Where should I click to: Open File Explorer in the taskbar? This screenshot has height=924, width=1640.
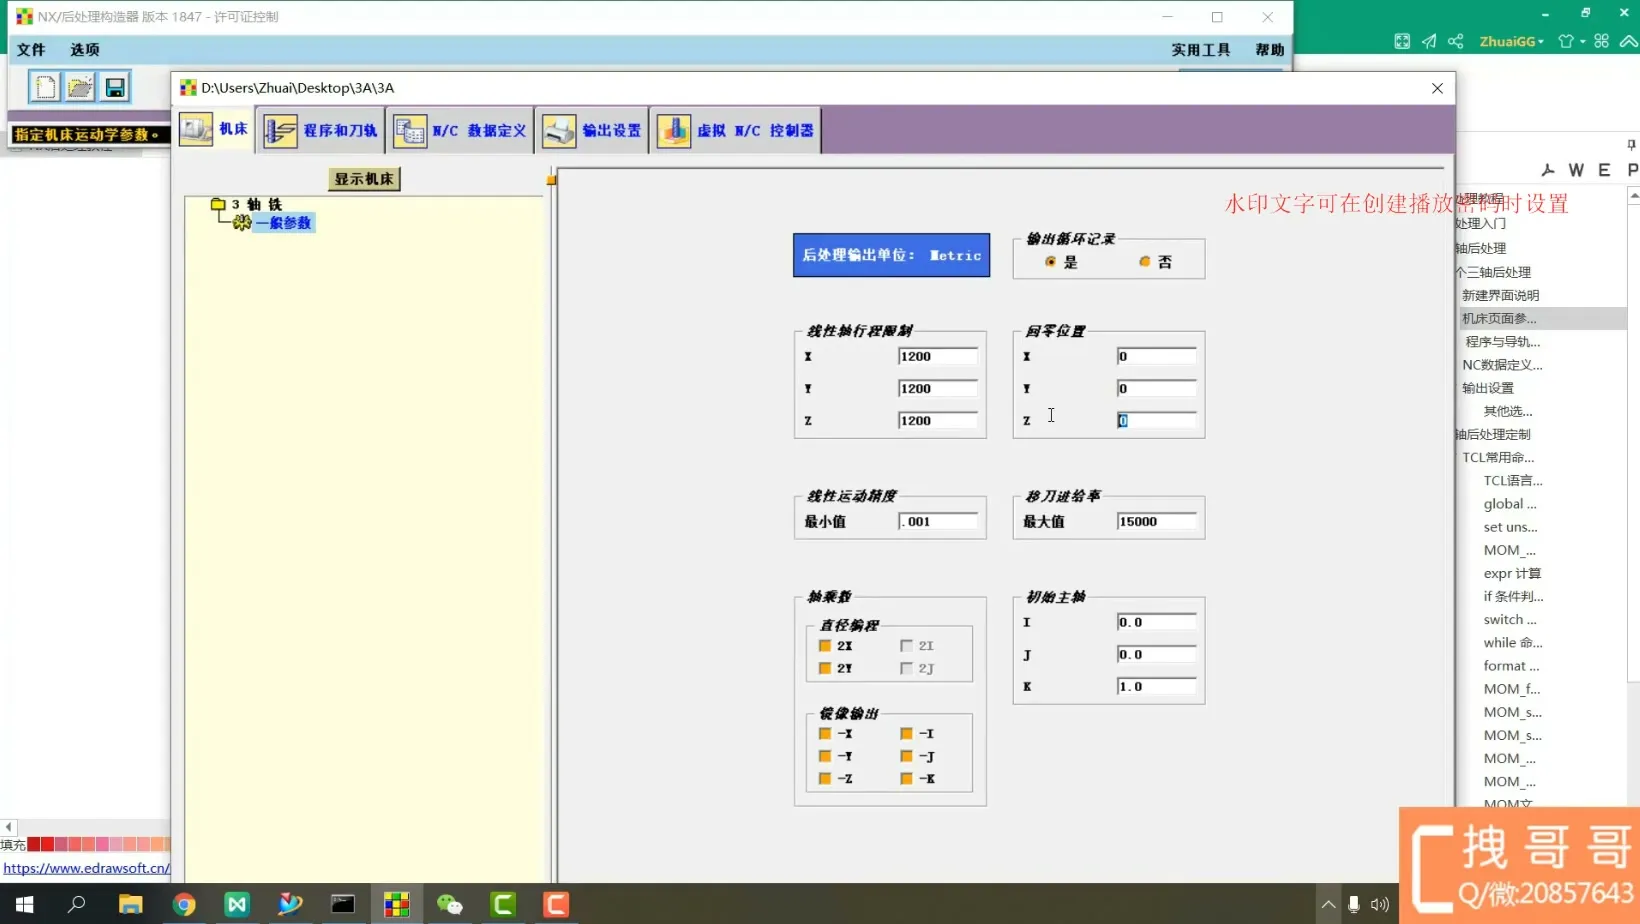[131, 905]
